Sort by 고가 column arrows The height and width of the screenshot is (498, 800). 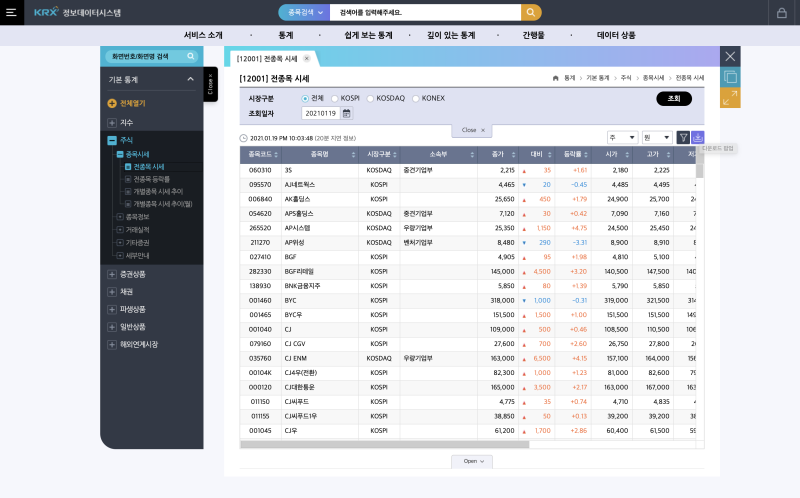point(668,155)
